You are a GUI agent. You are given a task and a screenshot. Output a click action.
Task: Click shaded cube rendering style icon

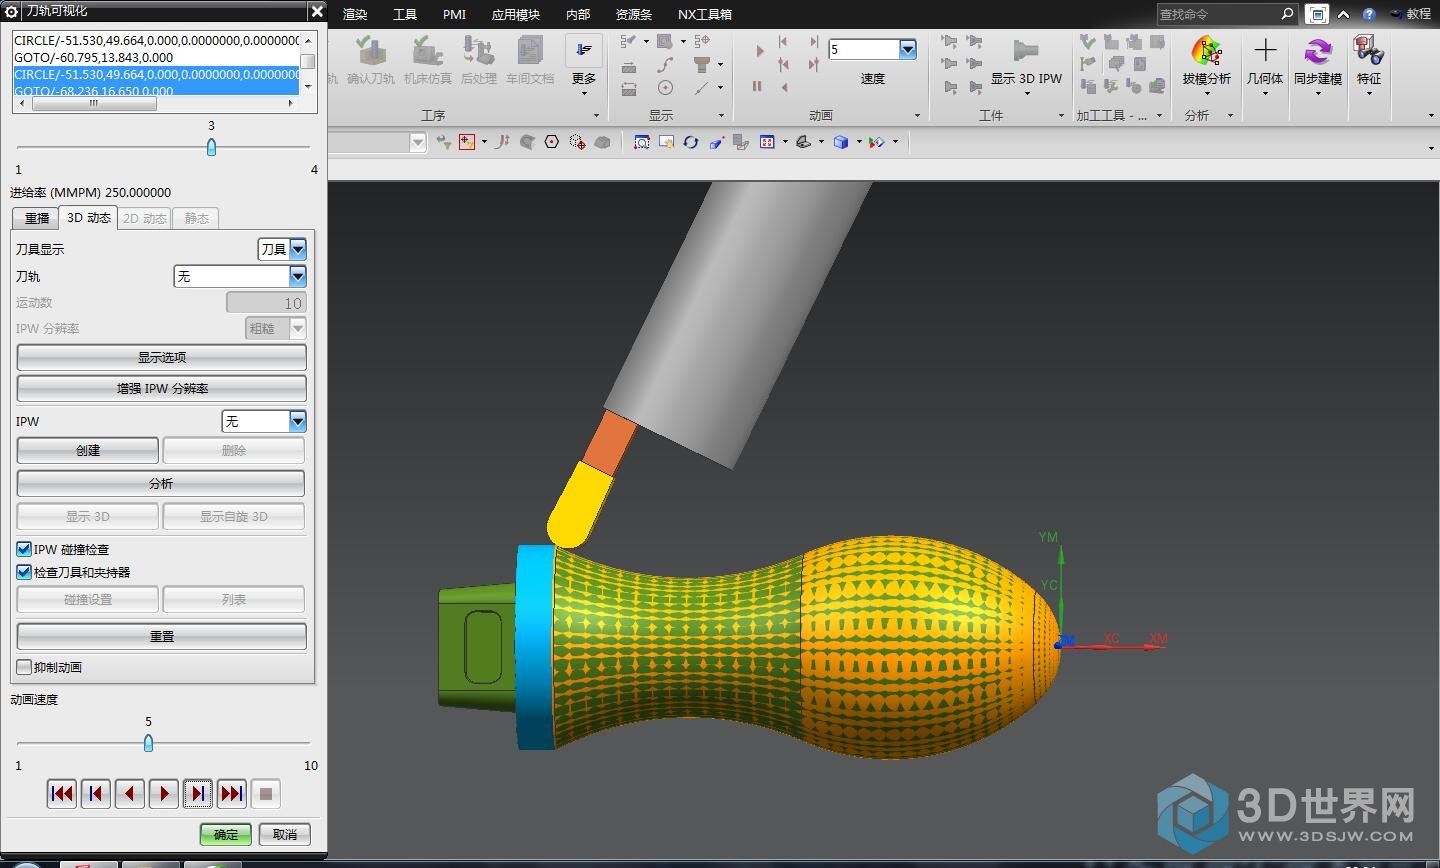(841, 142)
